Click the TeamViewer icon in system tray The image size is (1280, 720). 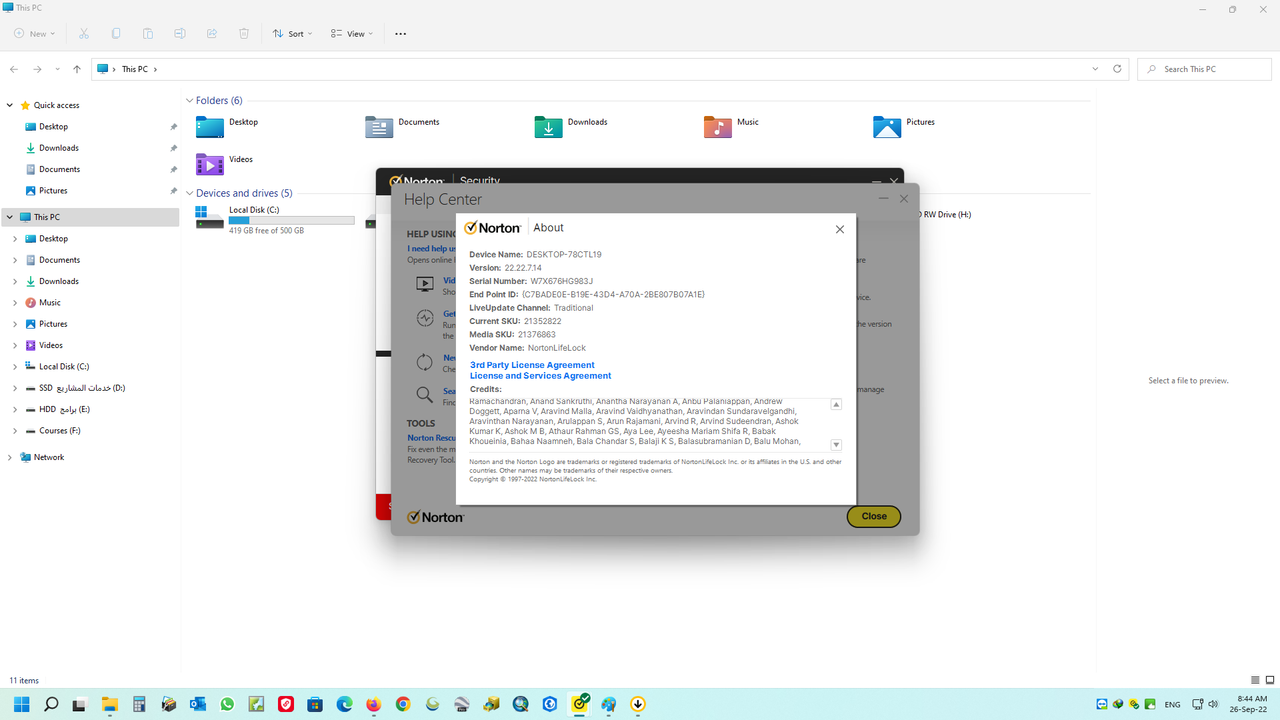pyautogui.click(x=1101, y=704)
